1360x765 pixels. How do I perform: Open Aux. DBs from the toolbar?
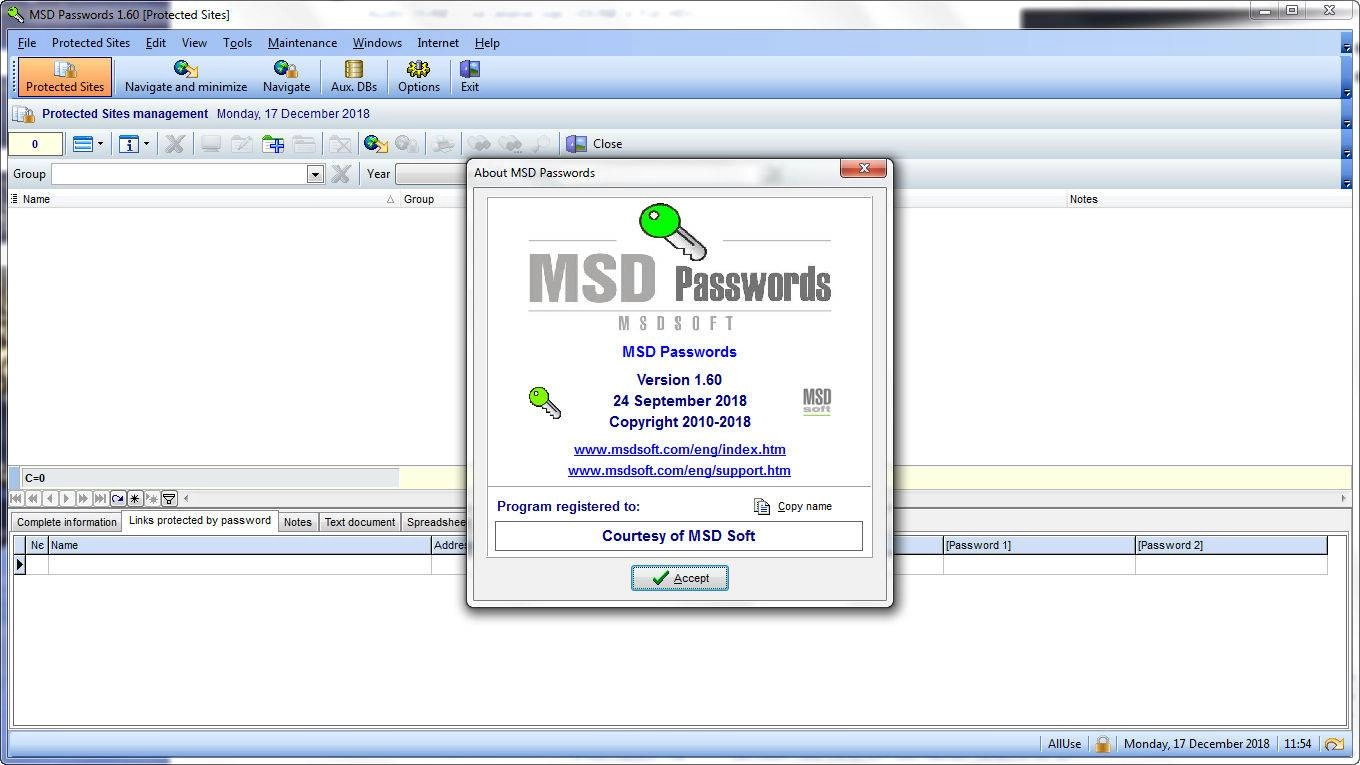click(x=354, y=77)
